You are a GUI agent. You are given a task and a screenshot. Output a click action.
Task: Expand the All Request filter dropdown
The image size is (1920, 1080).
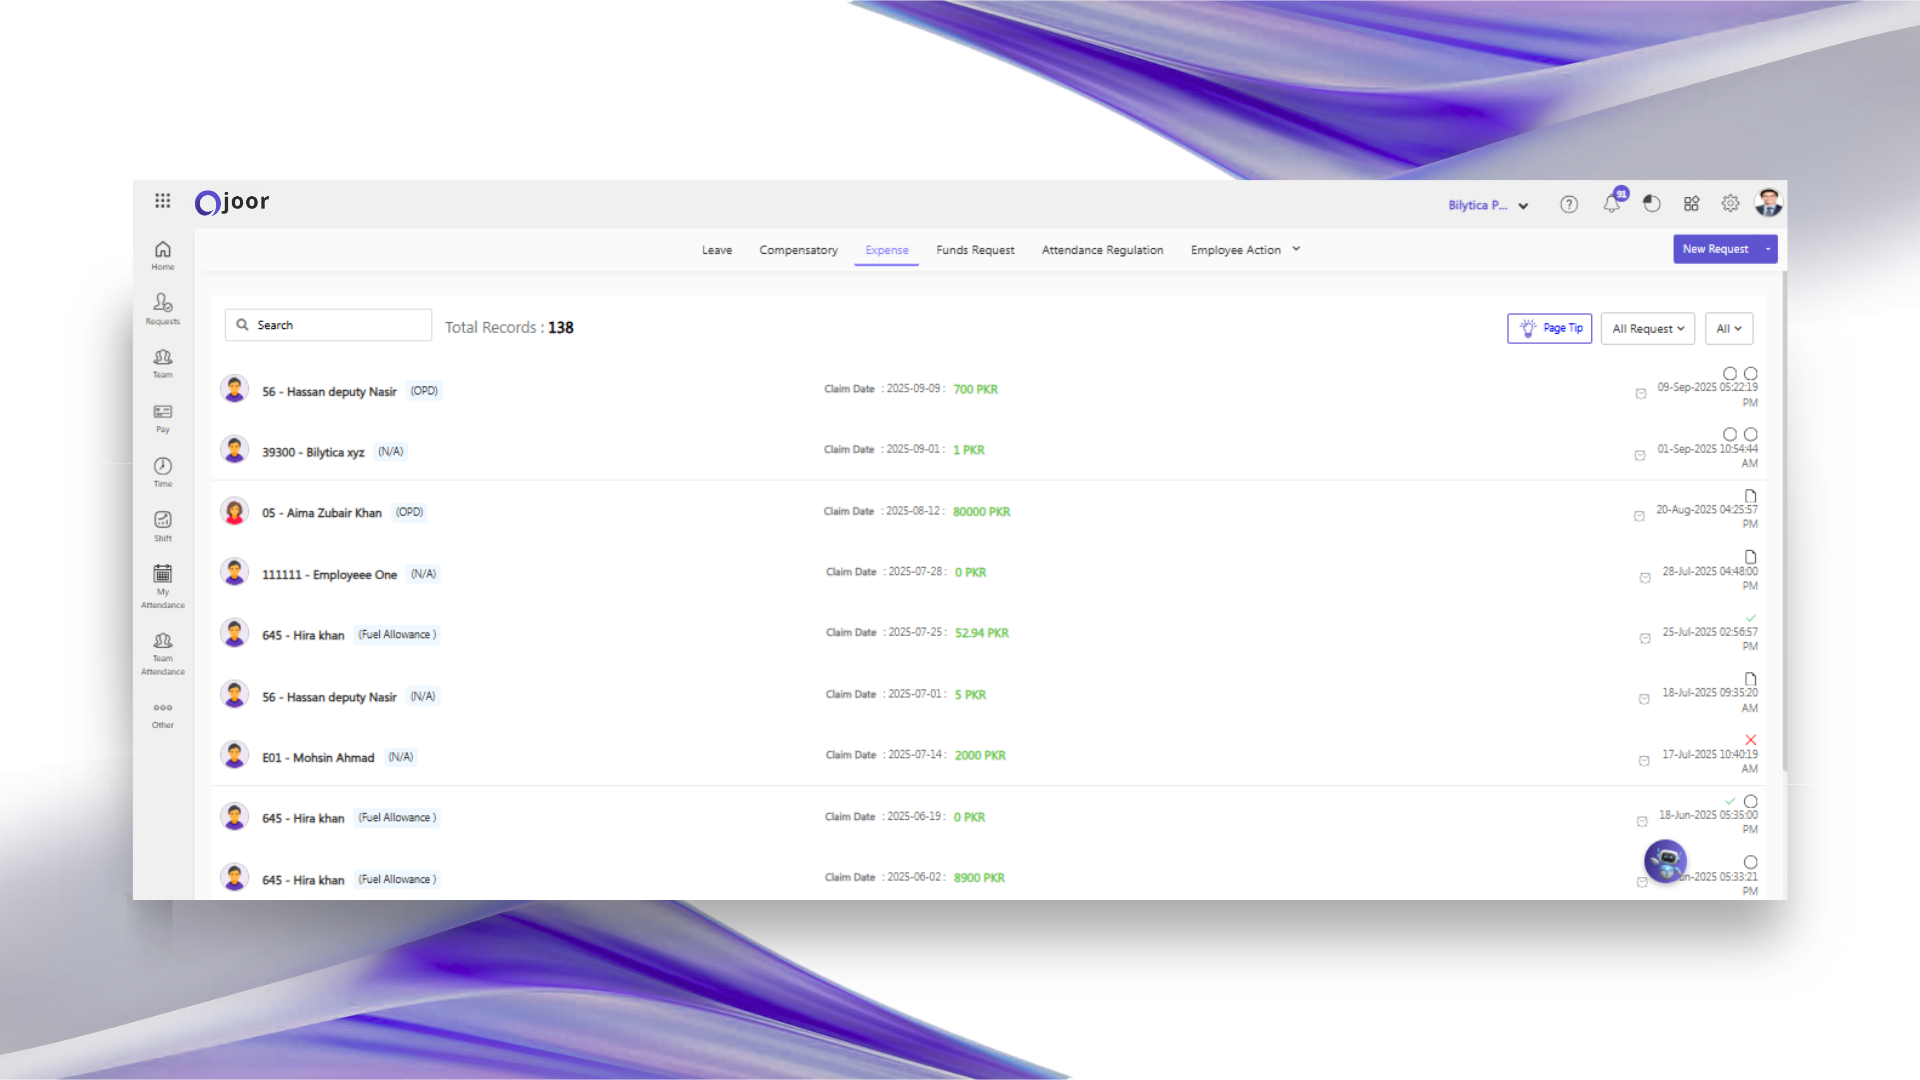coord(1647,328)
